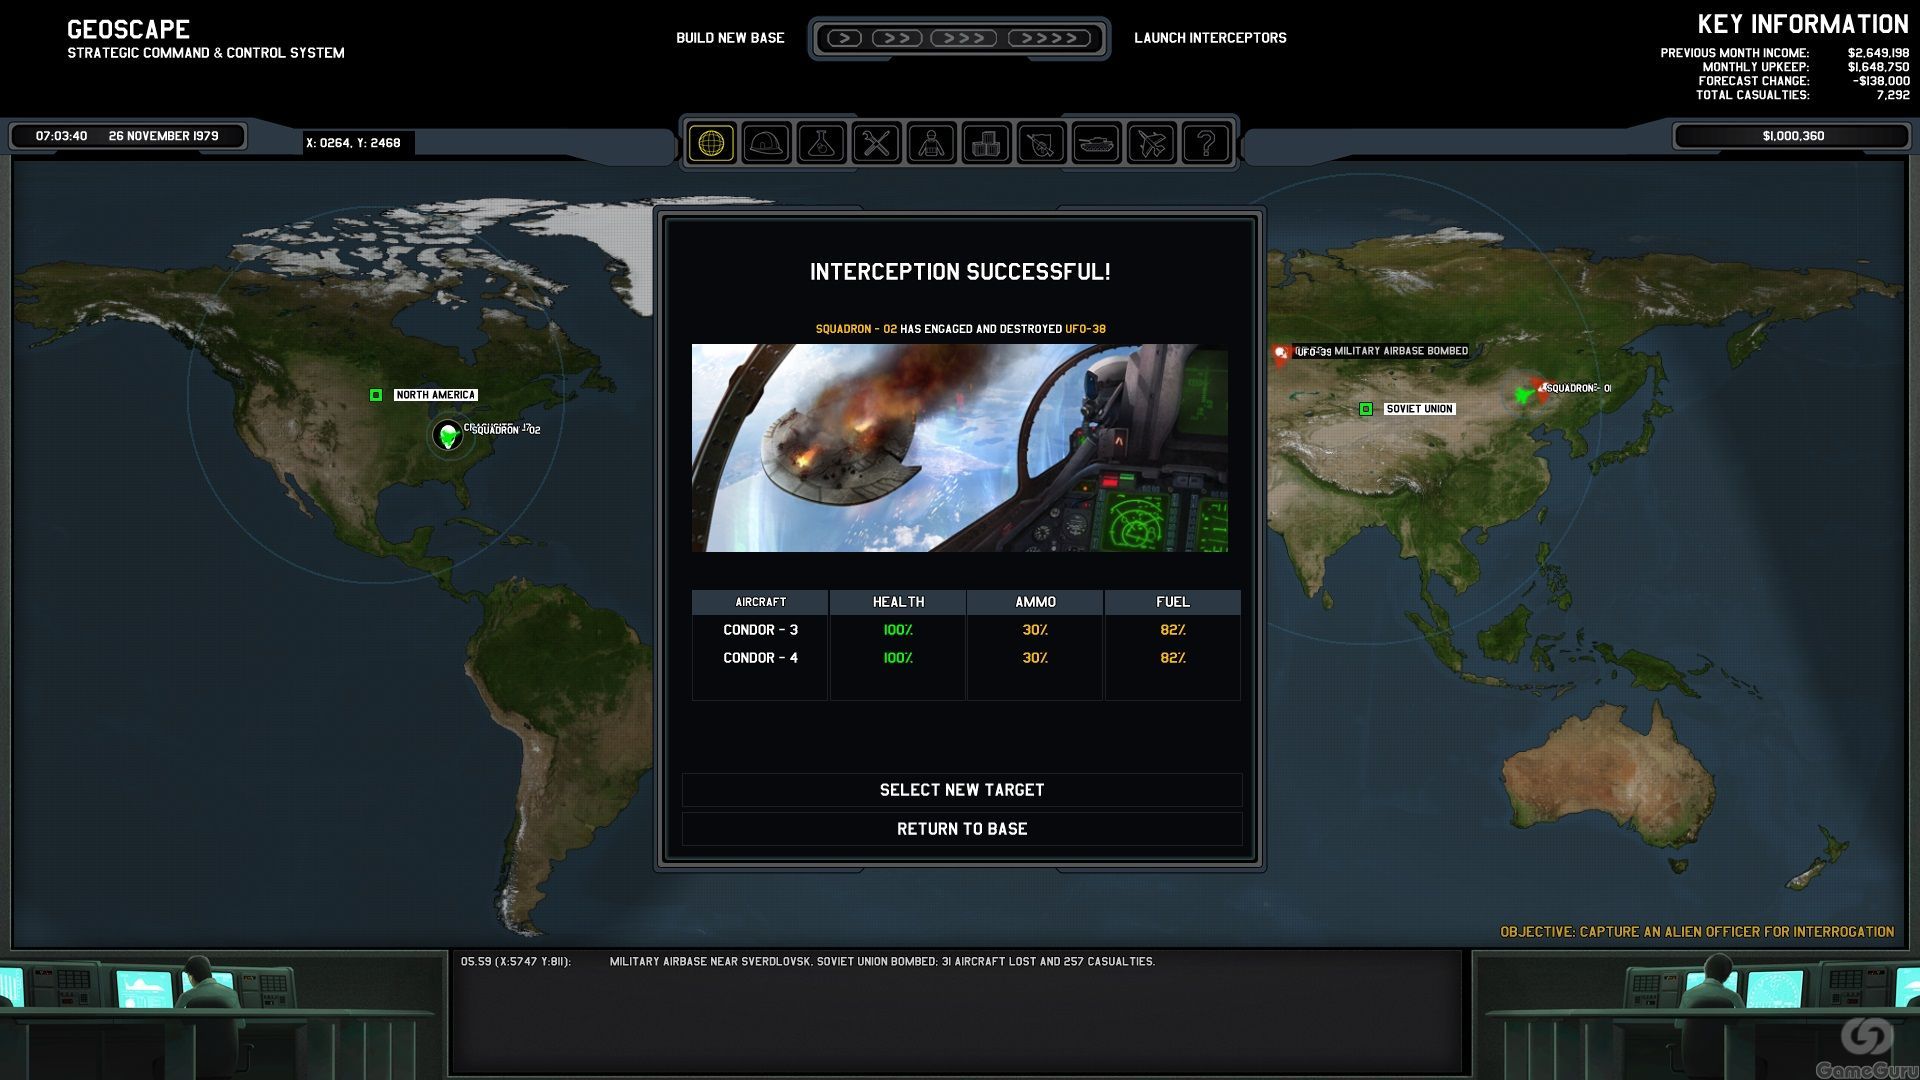Viewport: 1920px width, 1080px height.
Task: Click the clock time 07:03:40
Action: click(x=61, y=136)
